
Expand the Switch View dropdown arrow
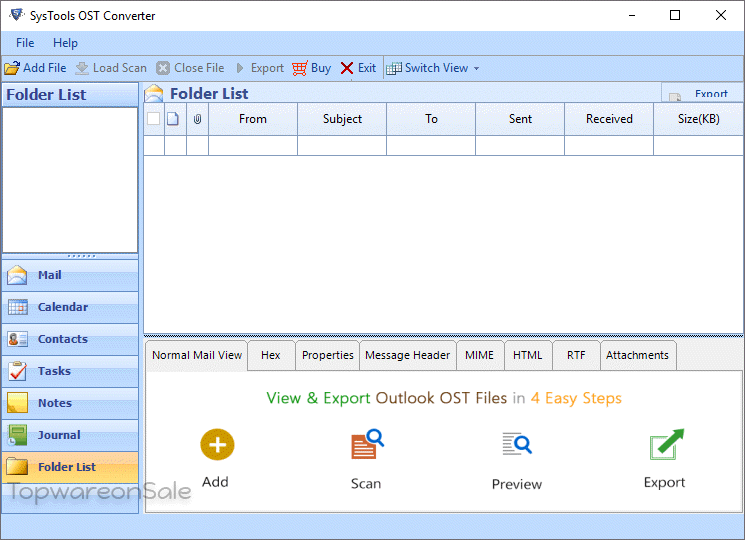476,69
